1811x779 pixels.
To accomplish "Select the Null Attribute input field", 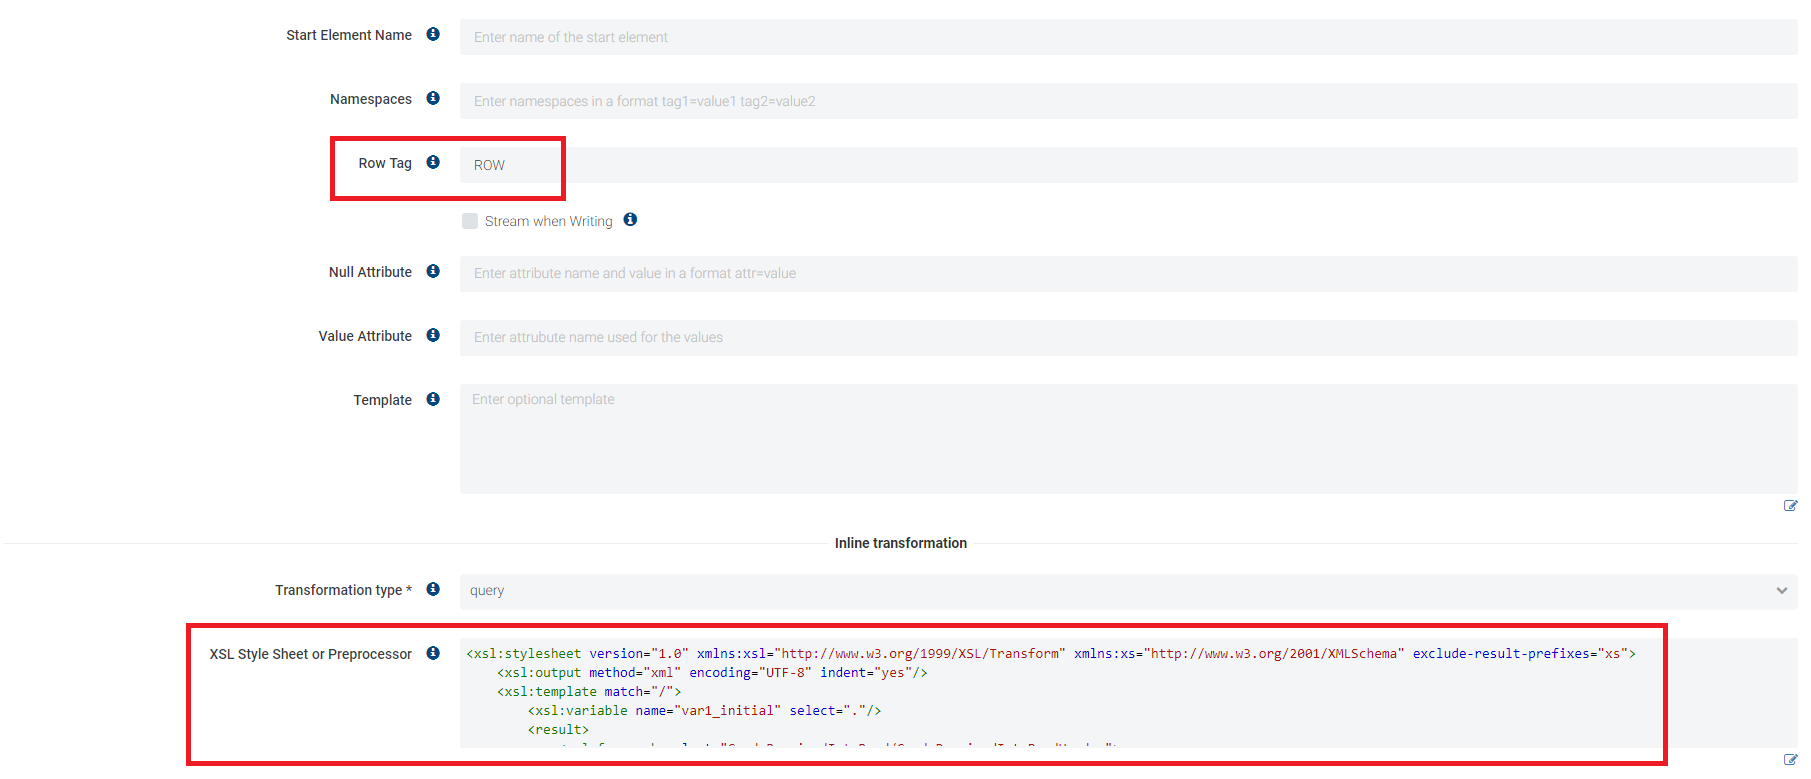I will point(1127,273).
